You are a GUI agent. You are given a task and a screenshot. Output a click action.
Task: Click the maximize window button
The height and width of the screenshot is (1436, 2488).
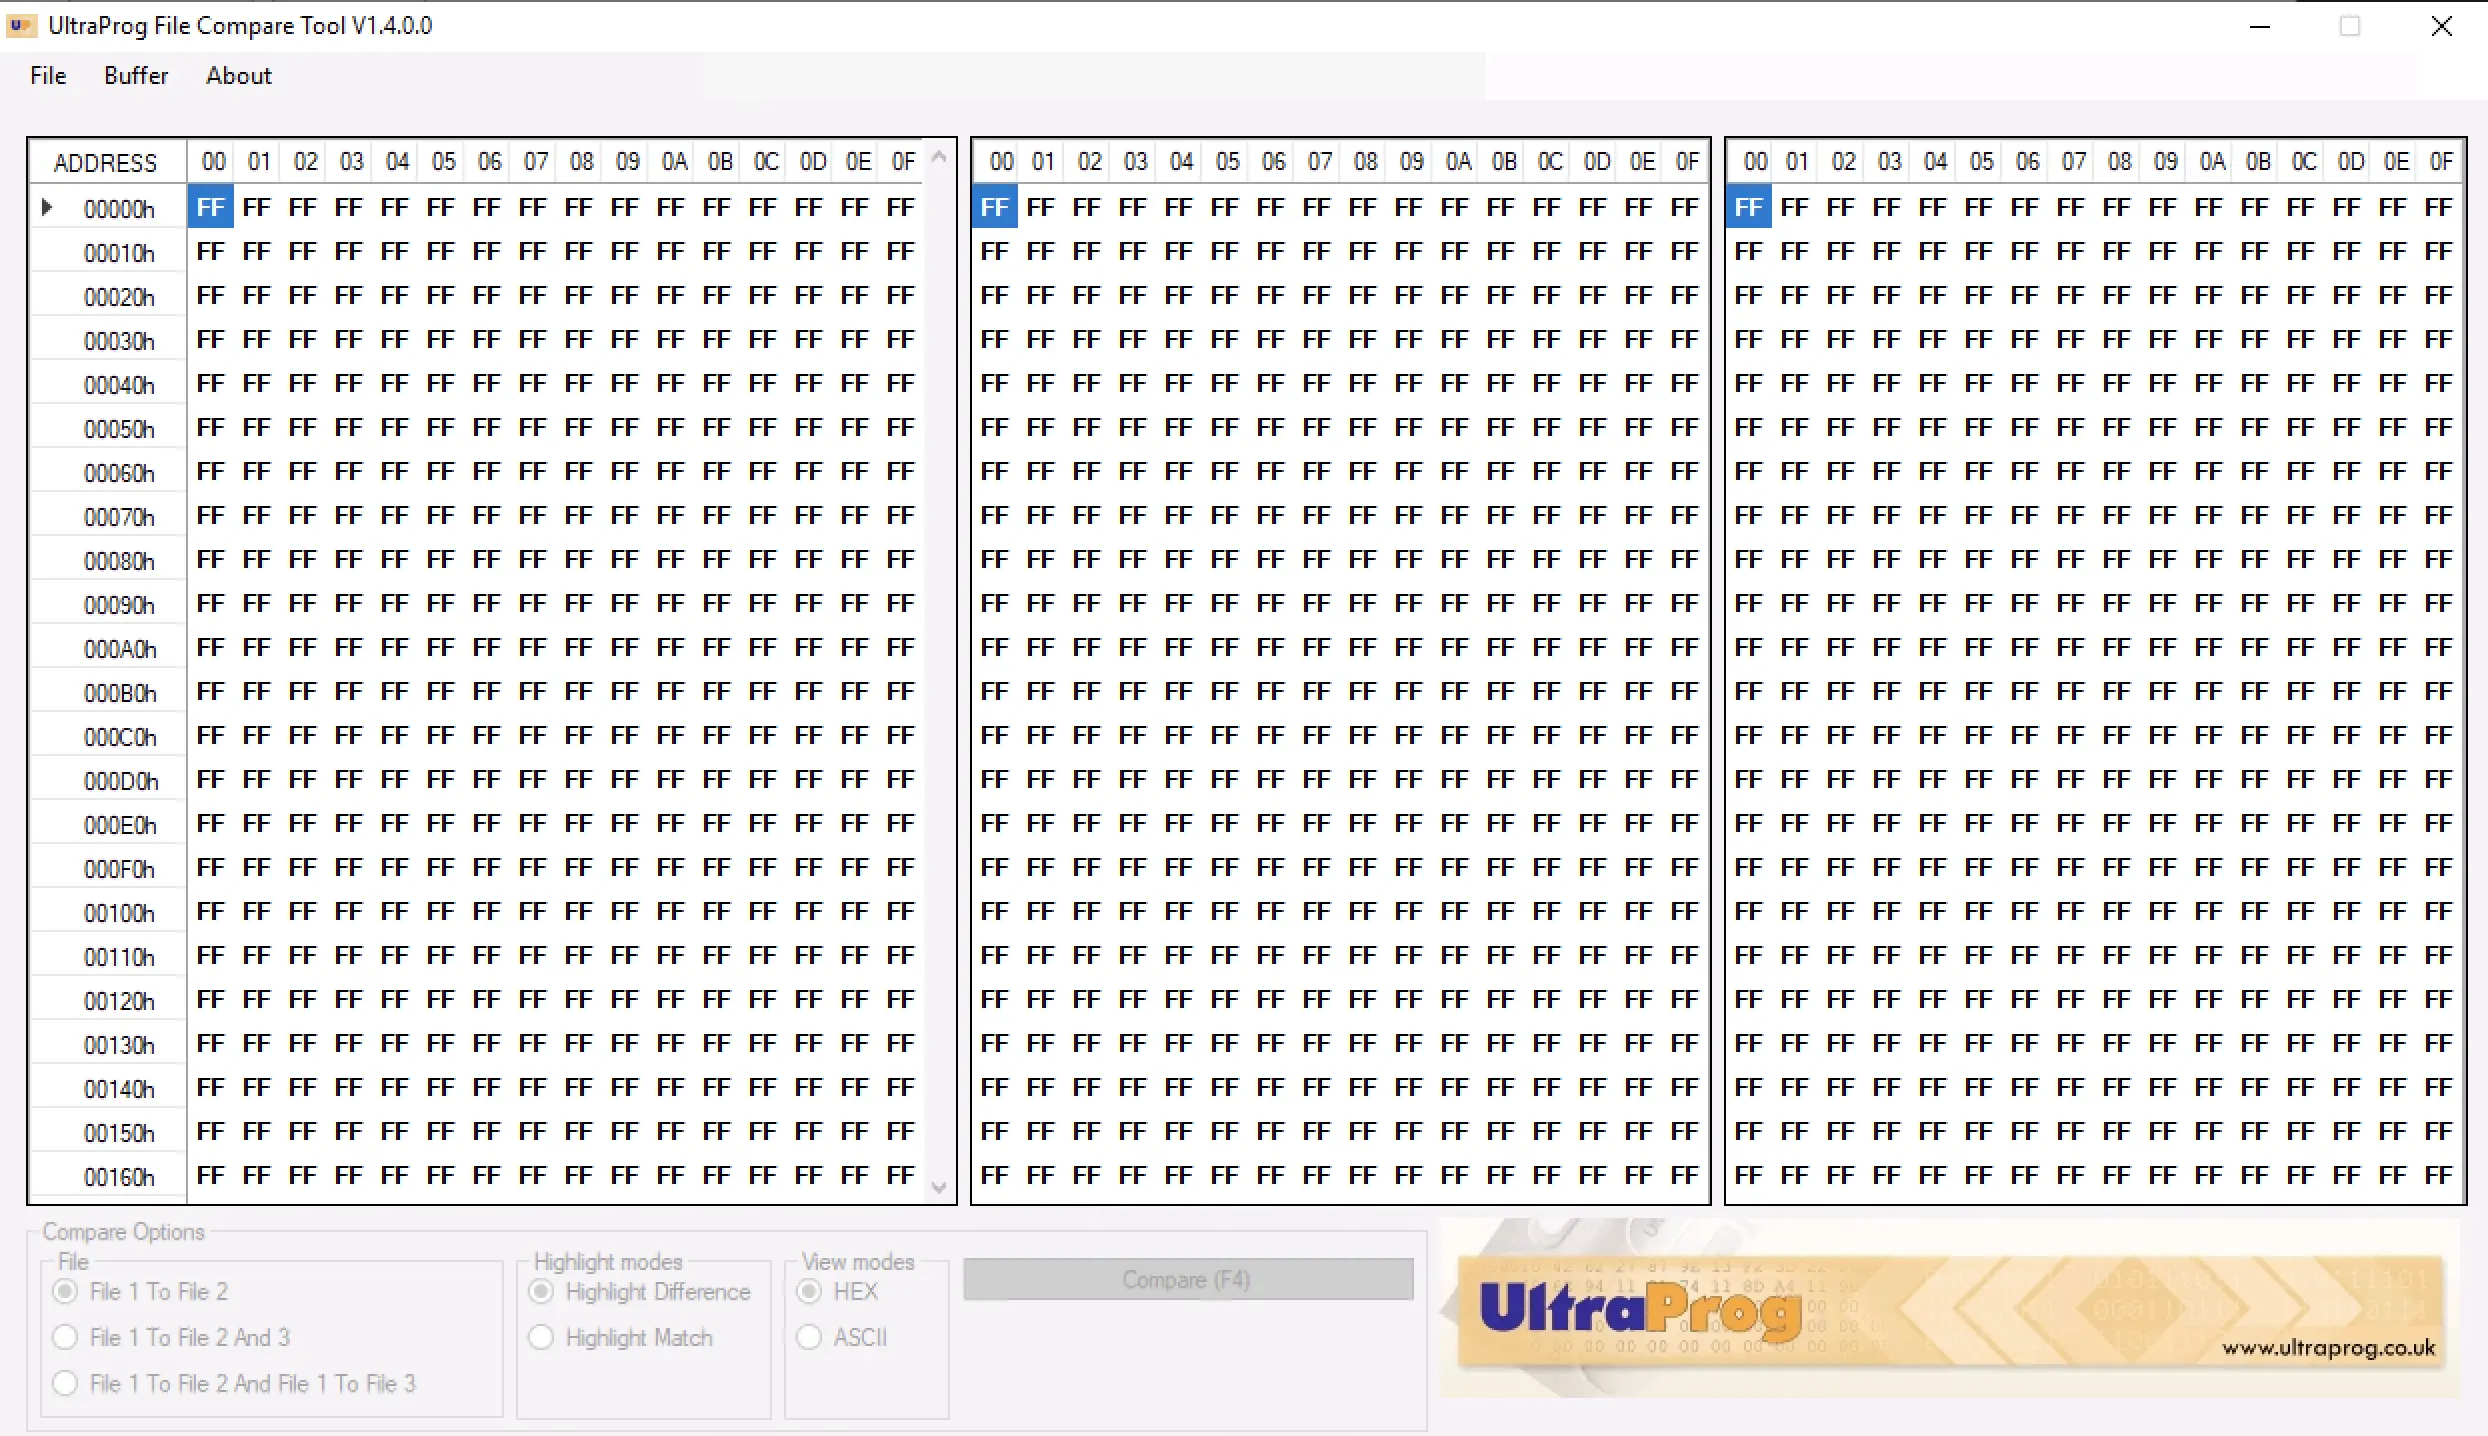click(2350, 27)
